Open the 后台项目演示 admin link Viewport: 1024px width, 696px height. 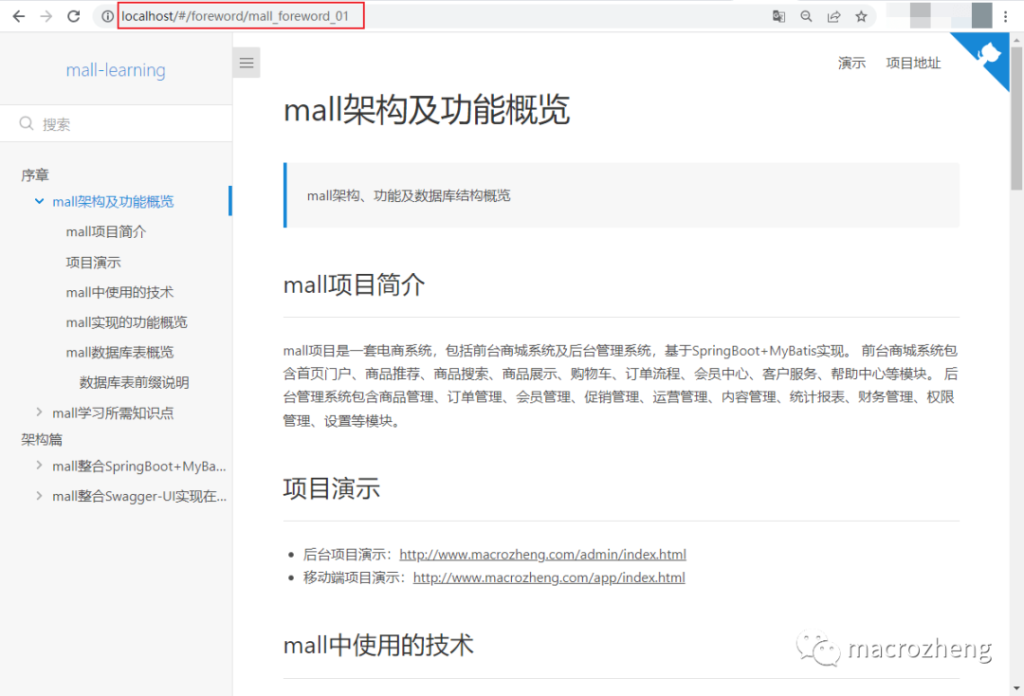[542, 553]
